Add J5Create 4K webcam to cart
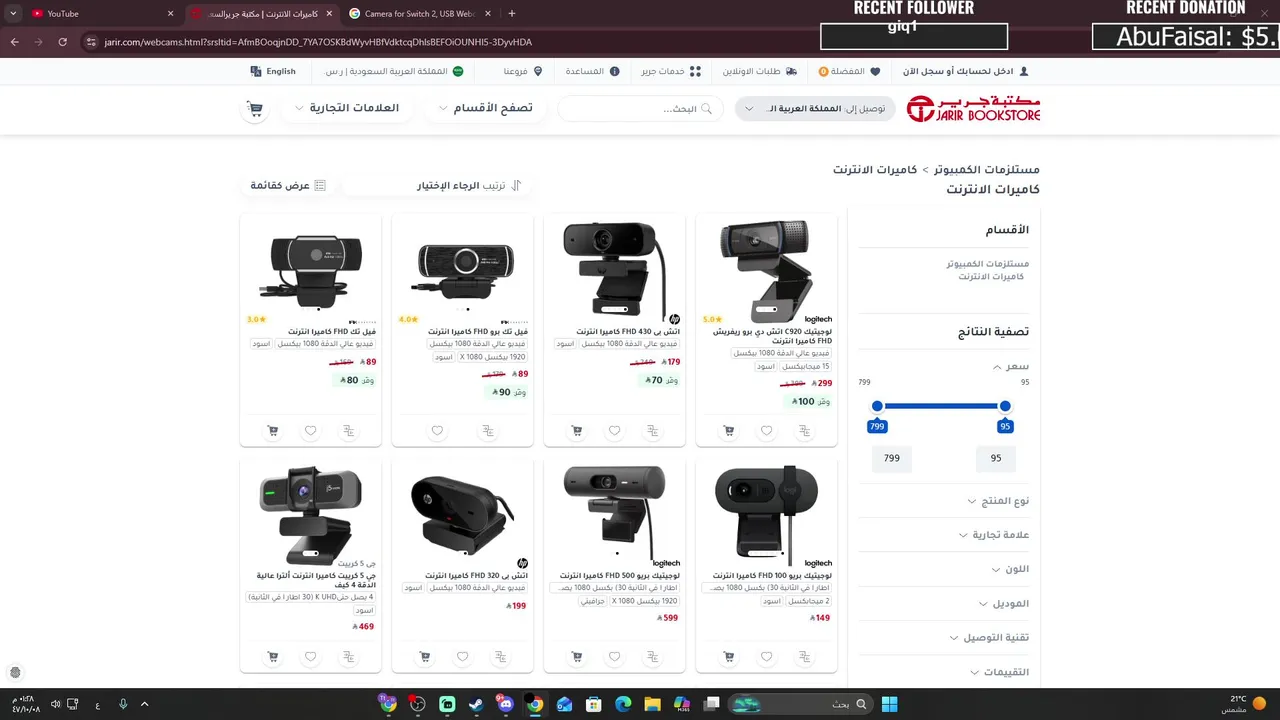The image size is (1280, 720). coord(272,657)
